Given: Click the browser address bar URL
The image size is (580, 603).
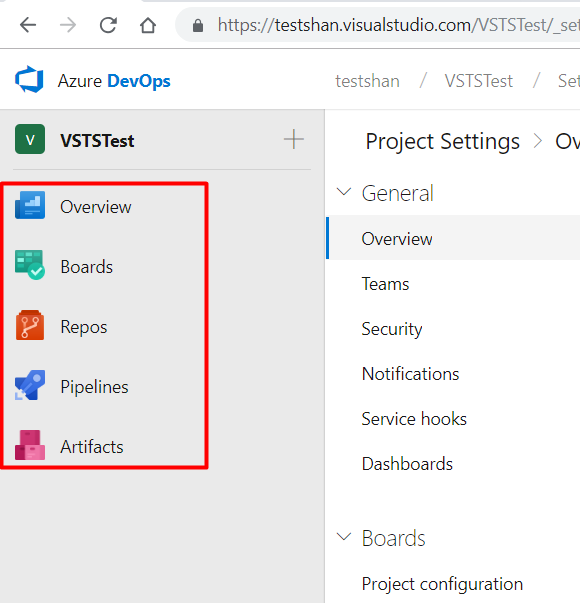Looking at the screenshot, I should [396, 25].
